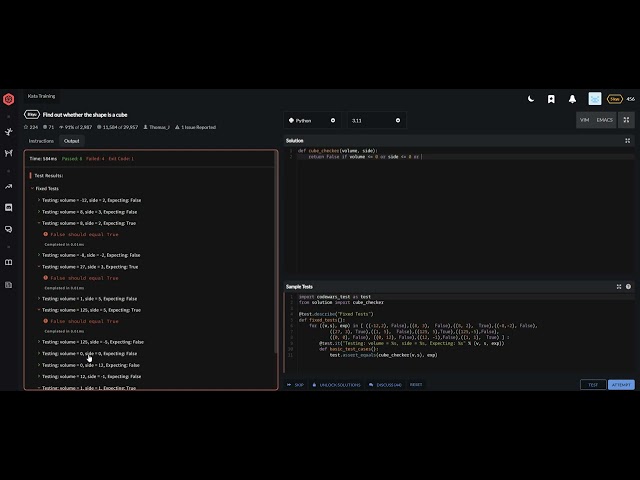Image resolution: width=640 pixels, height=480 pixels.
Task: Collapse the Fixed Tests group
Action: 45,189
